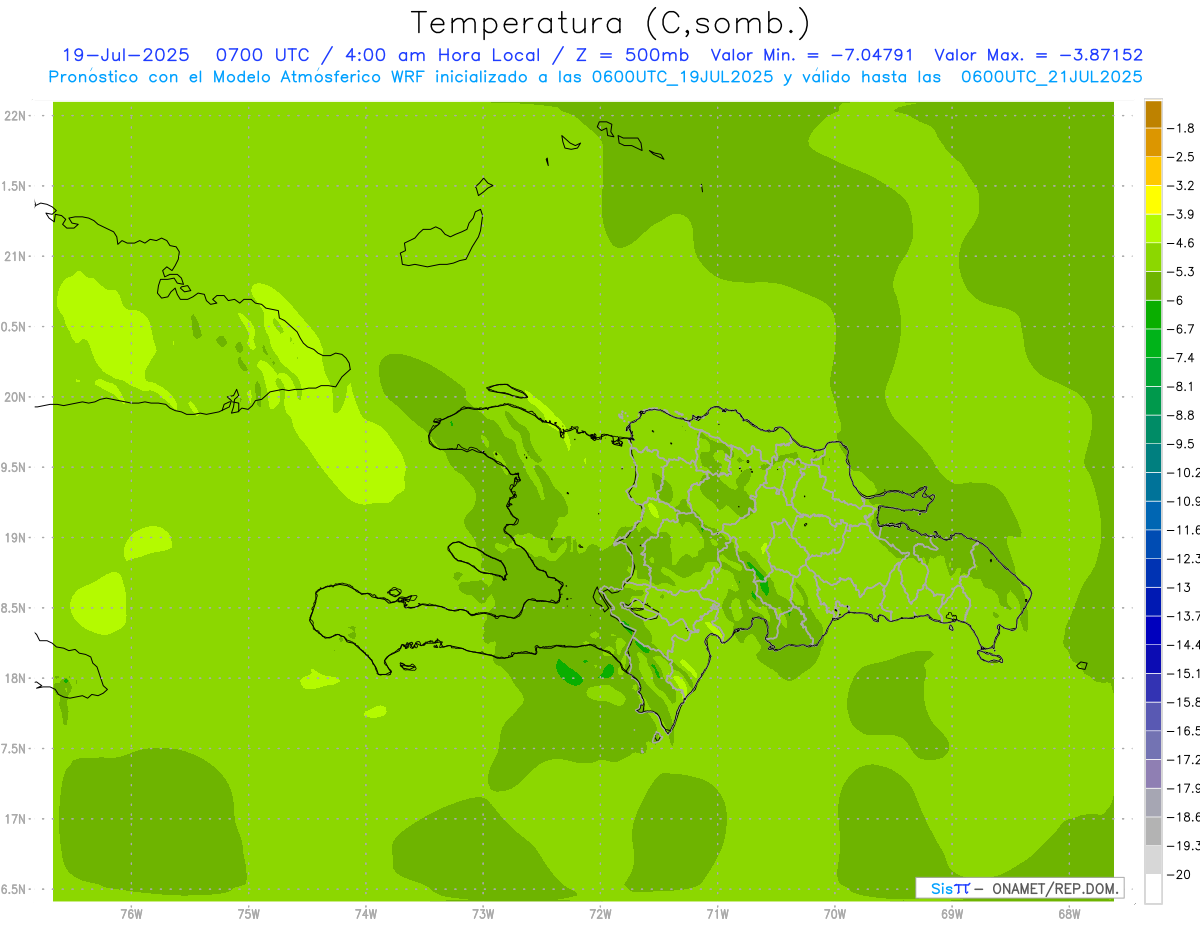Click the blue swatch between -13 and -13.7

[x=1153, y=601]
